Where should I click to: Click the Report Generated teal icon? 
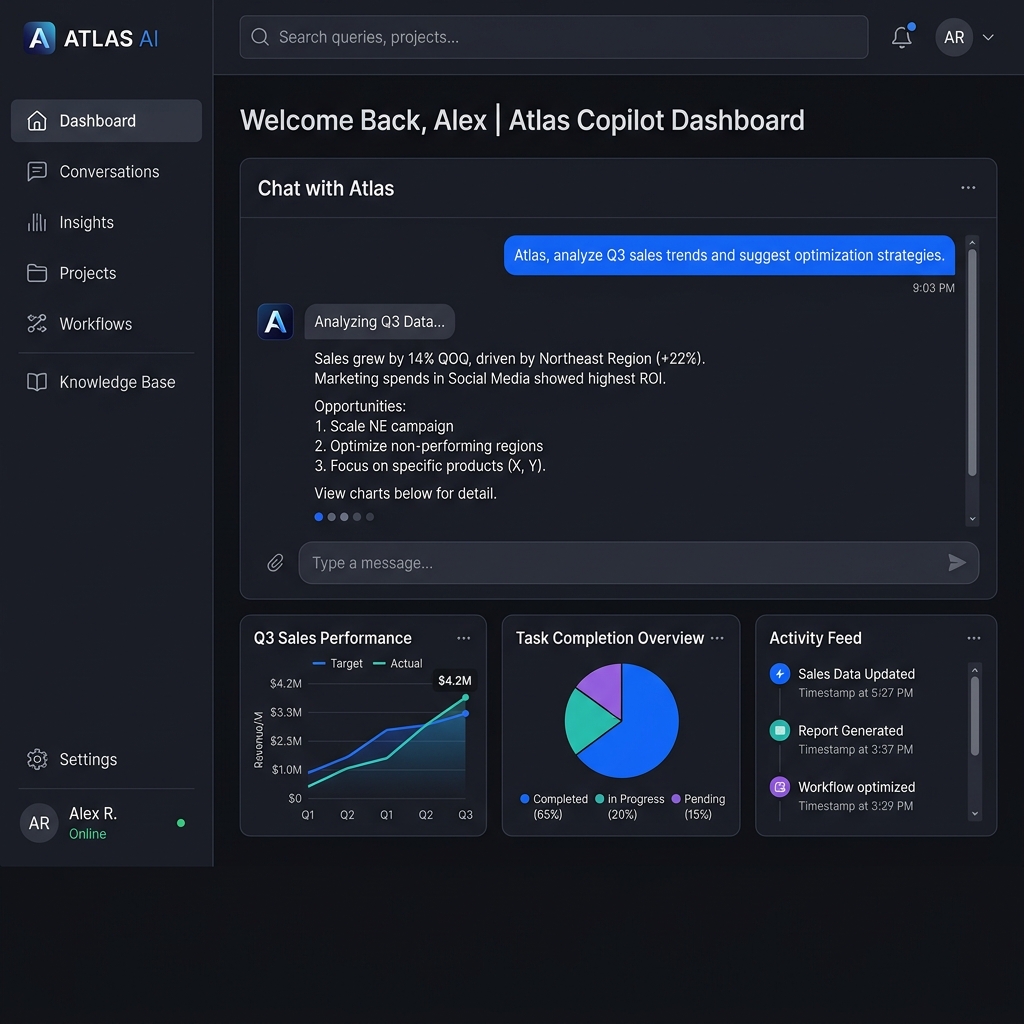[780, 730]
